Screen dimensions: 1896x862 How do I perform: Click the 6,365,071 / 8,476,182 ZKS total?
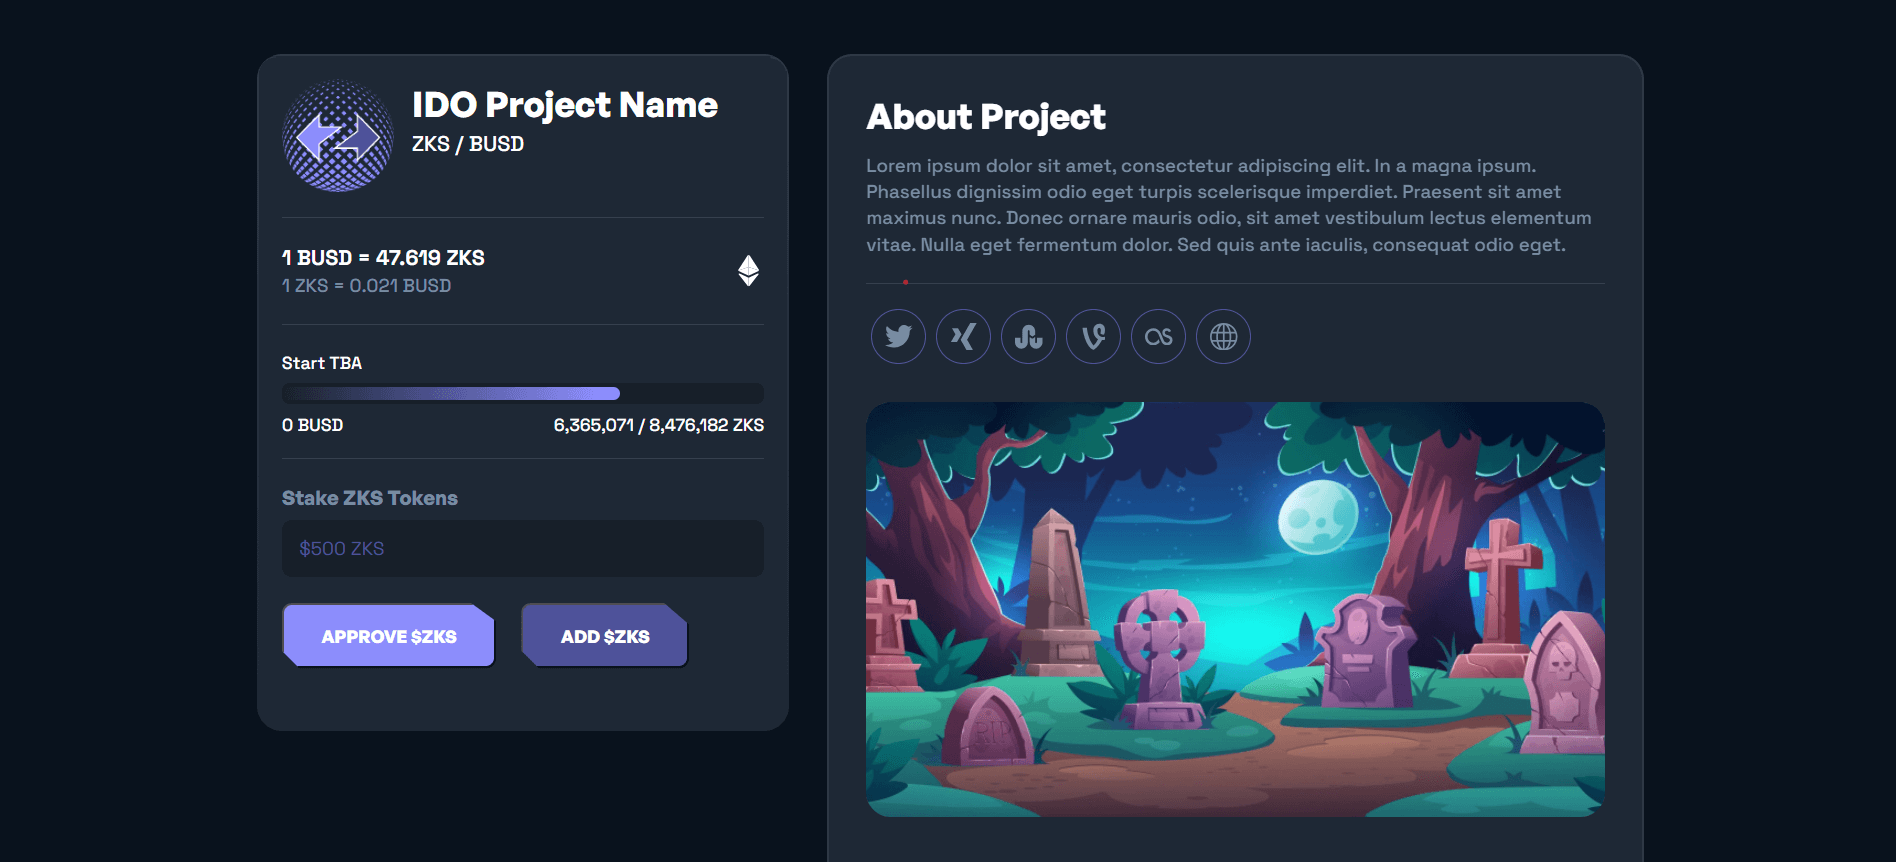(658, 425)
